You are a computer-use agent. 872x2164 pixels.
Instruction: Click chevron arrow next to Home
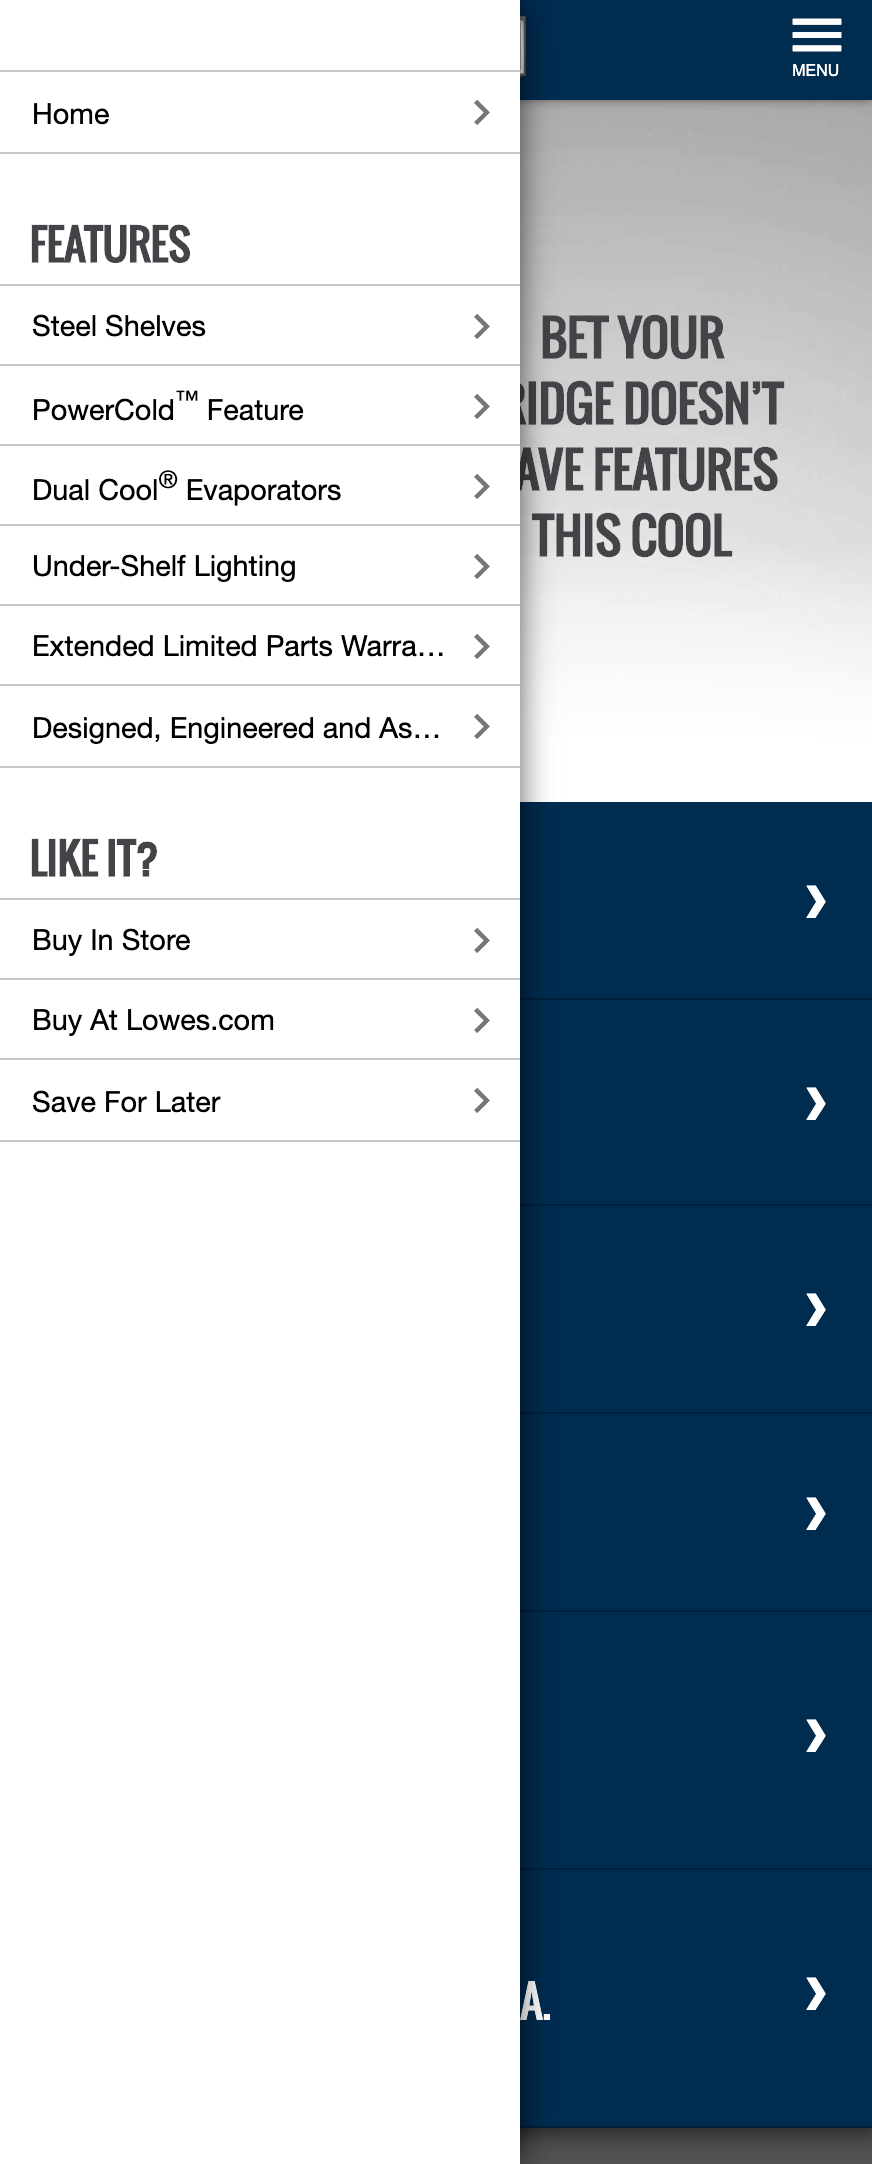tap(481, 113)
